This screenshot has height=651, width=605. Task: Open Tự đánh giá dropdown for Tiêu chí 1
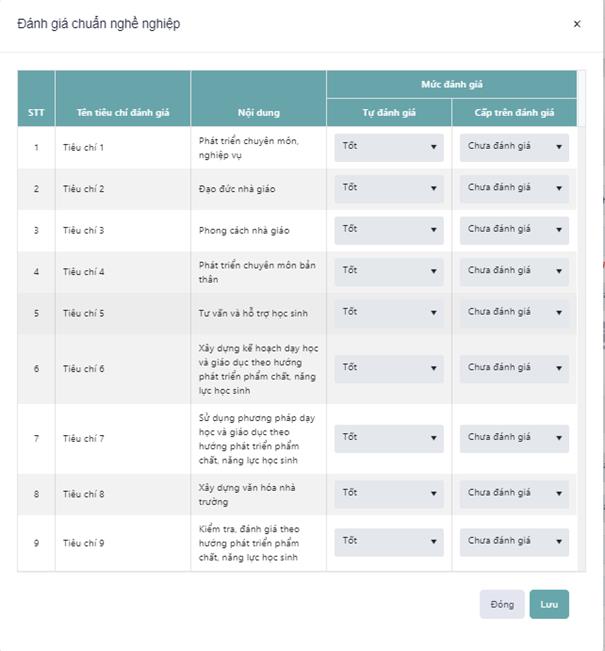point(389,147)
